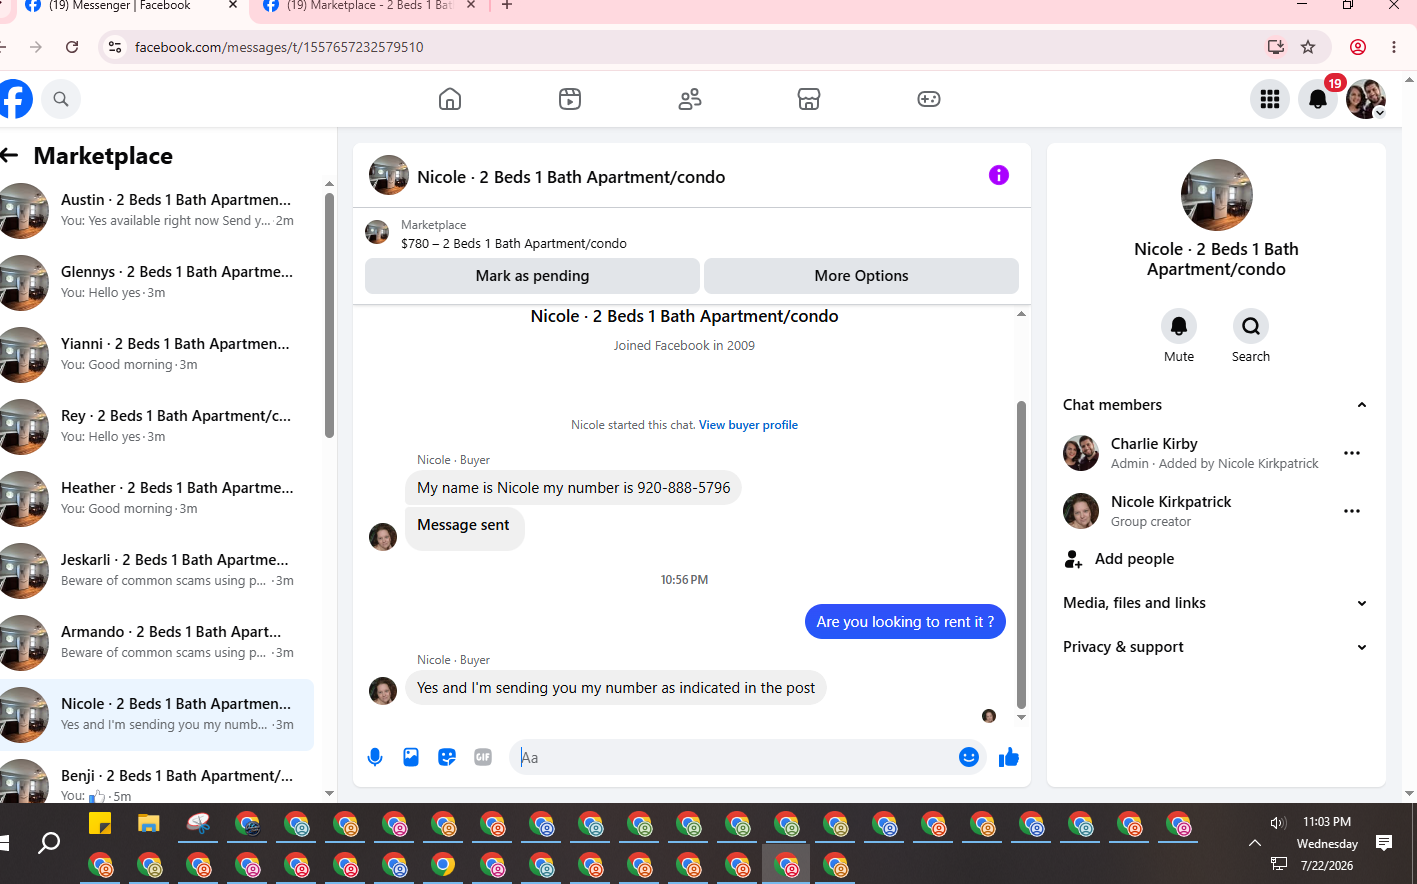The height and width of the screenshot is (884, 1417).
Task: Open options menu for Charlie Kirby
Action: (x=1352, y=453)
